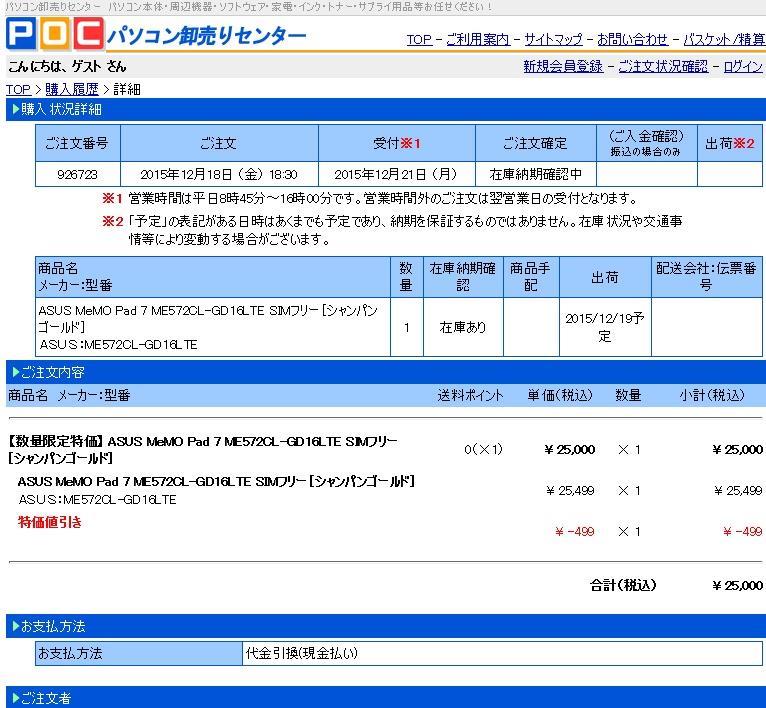Open 新規会員登録 link
Viewport: 766px width, 708px height.
[563, 66]
